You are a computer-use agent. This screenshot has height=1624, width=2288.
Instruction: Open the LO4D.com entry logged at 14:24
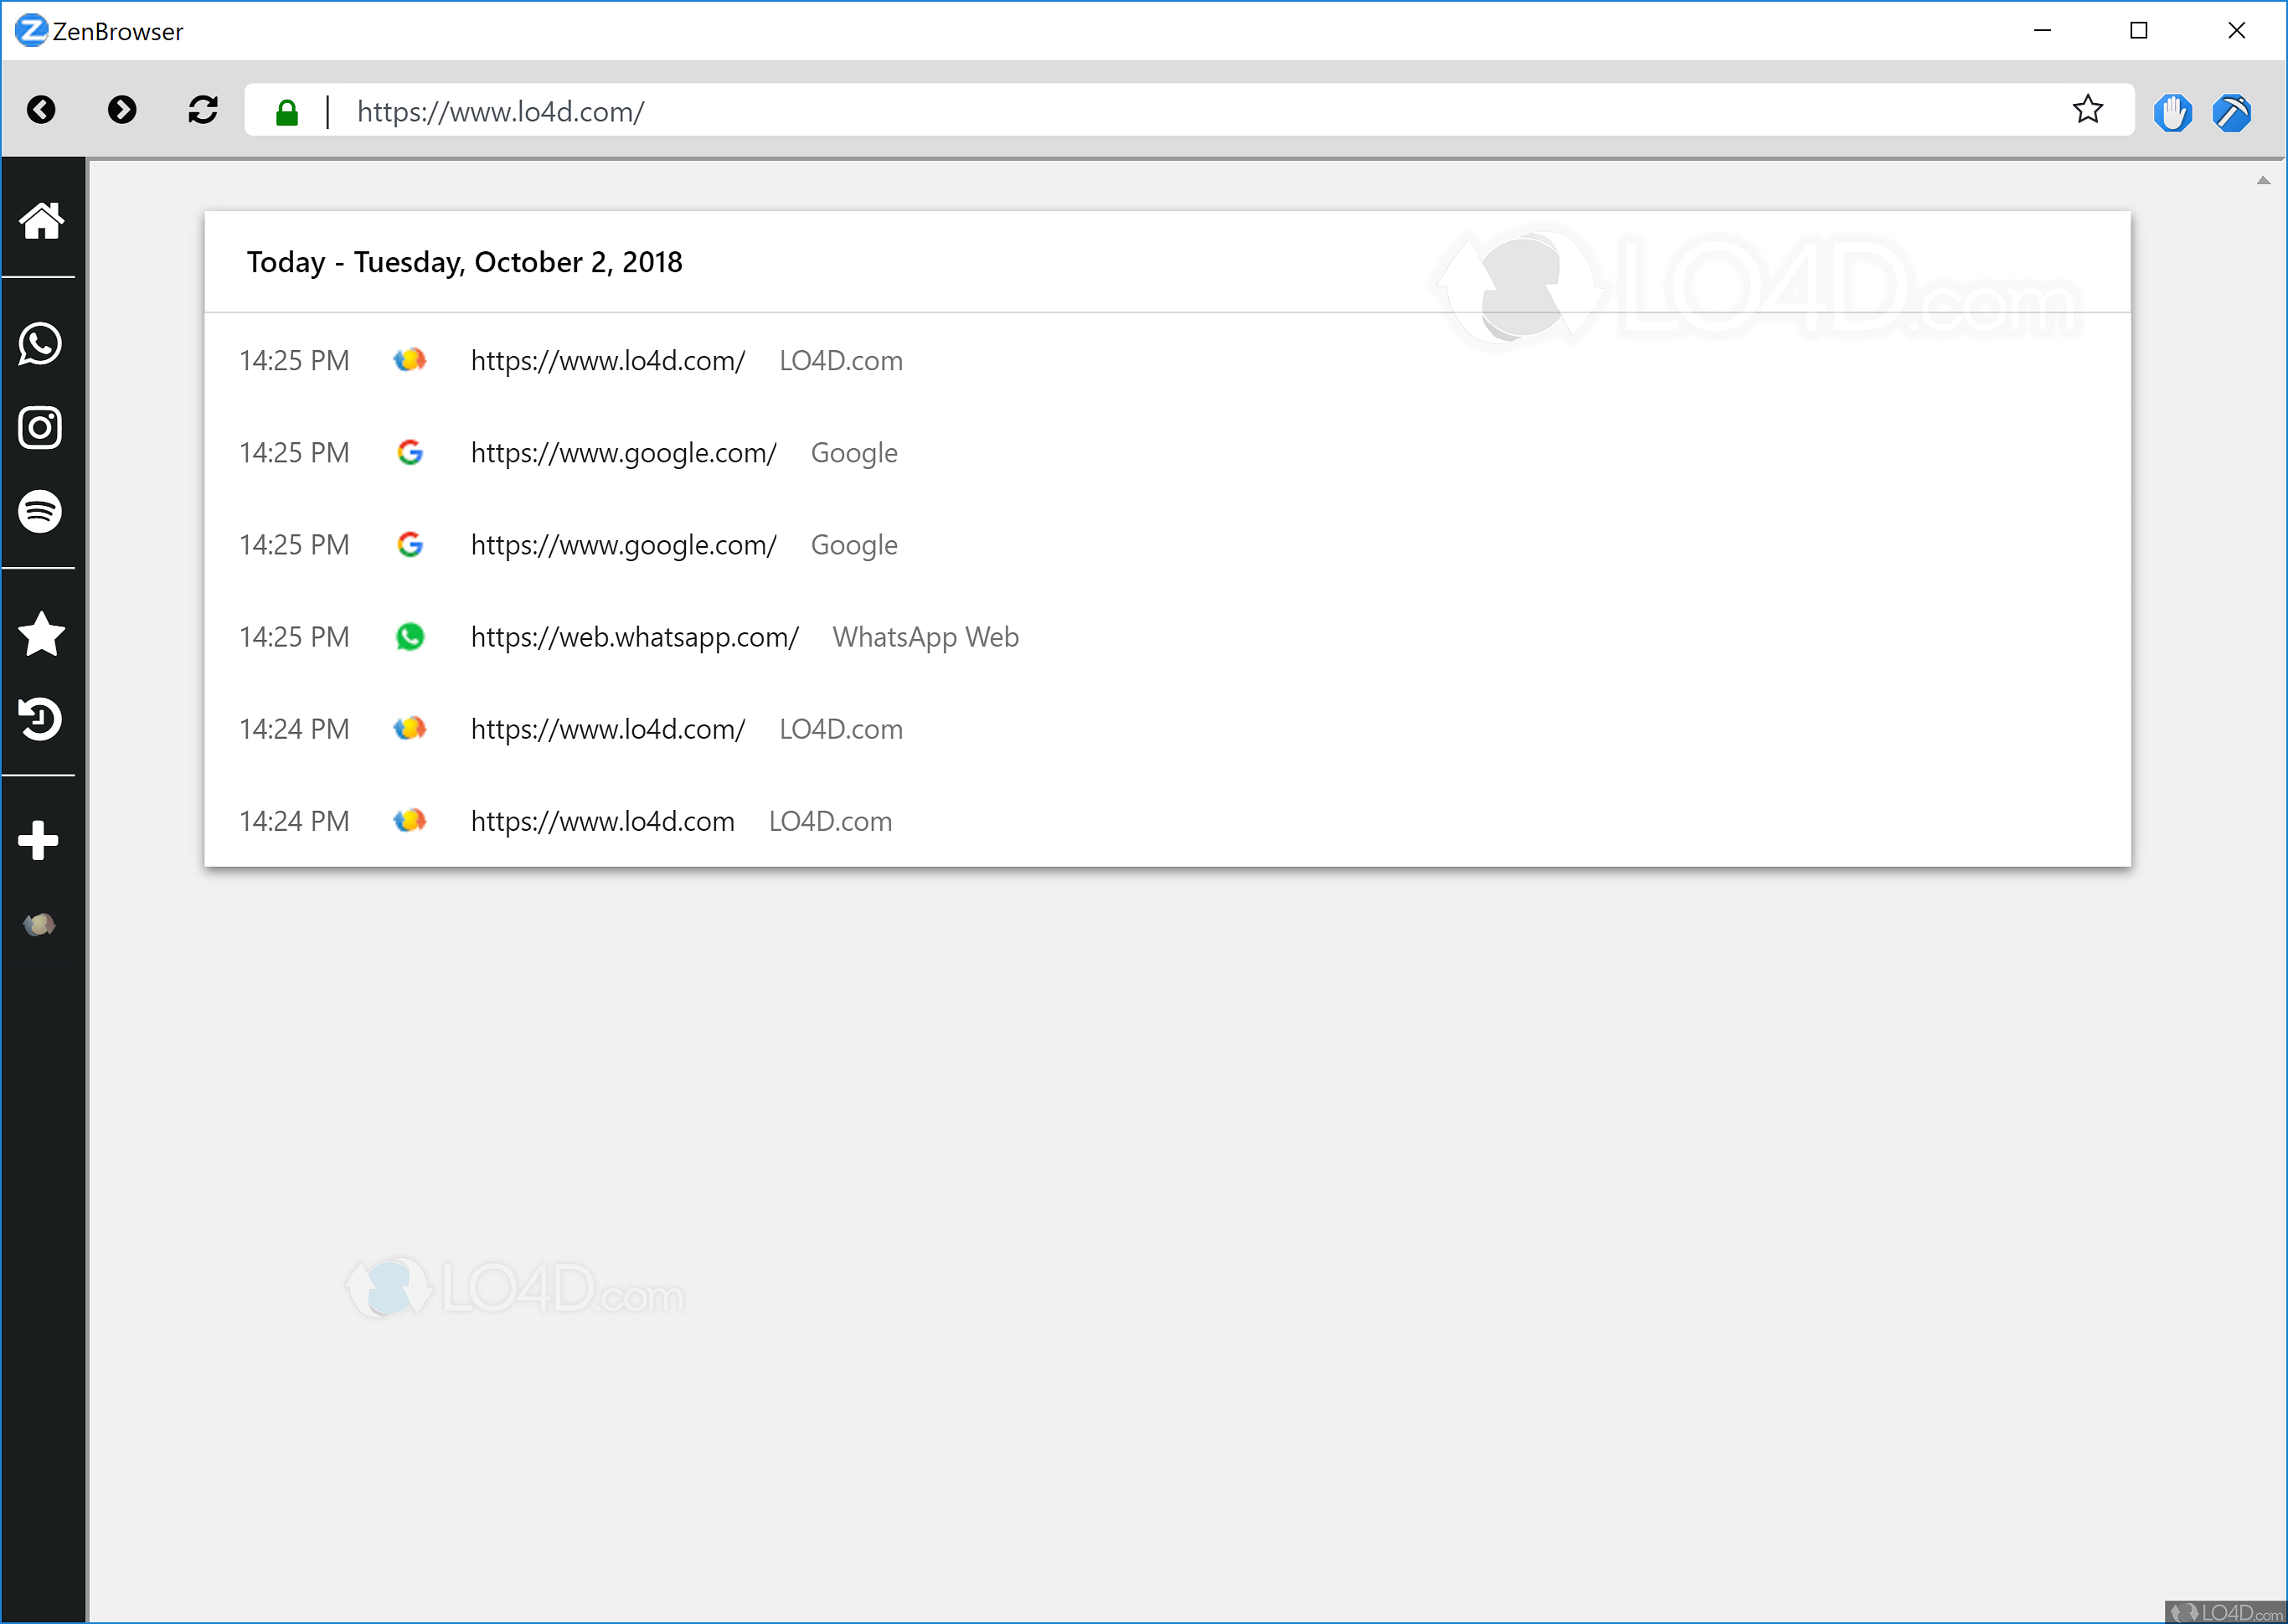tap(608, 729)
